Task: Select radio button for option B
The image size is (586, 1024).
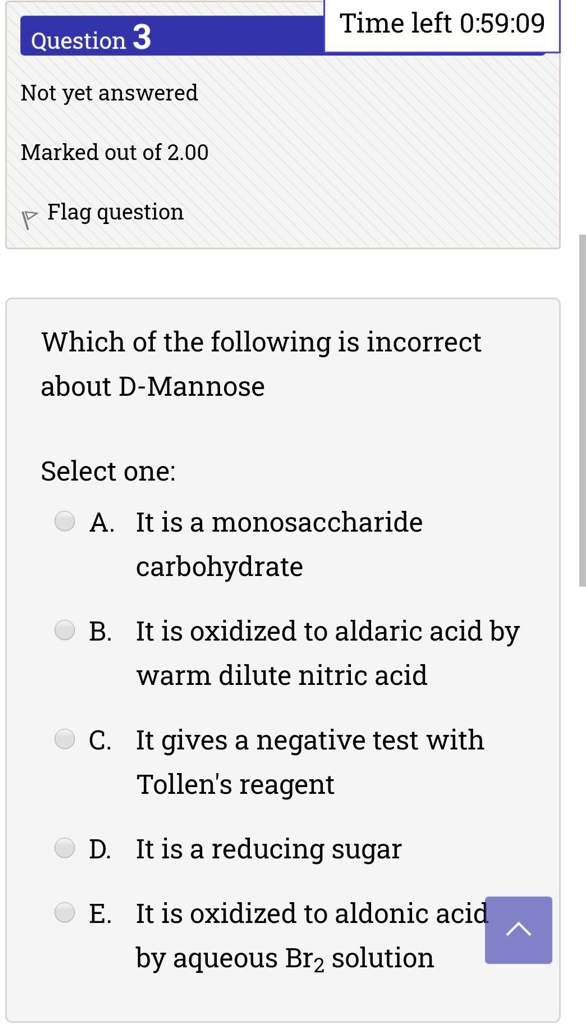Action: [x=65, y=630]
